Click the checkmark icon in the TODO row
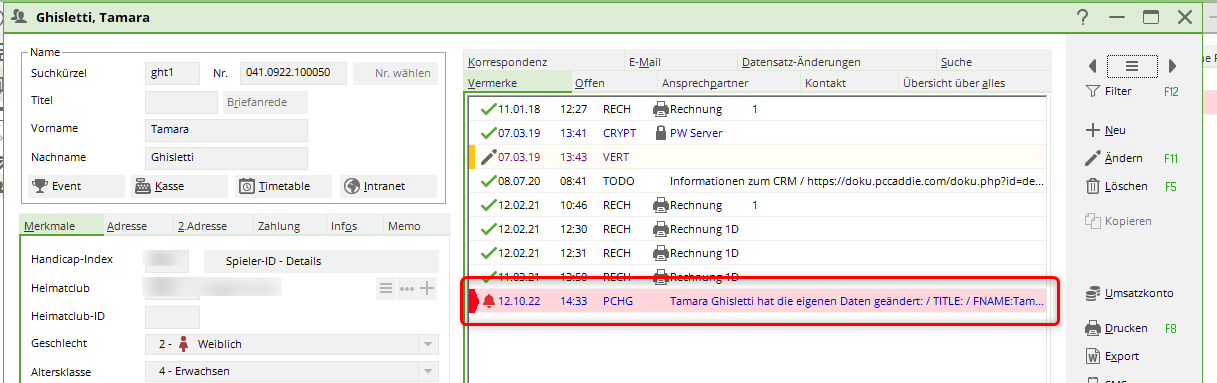This screenshot has width=1217, height=383. click(488, 181)
